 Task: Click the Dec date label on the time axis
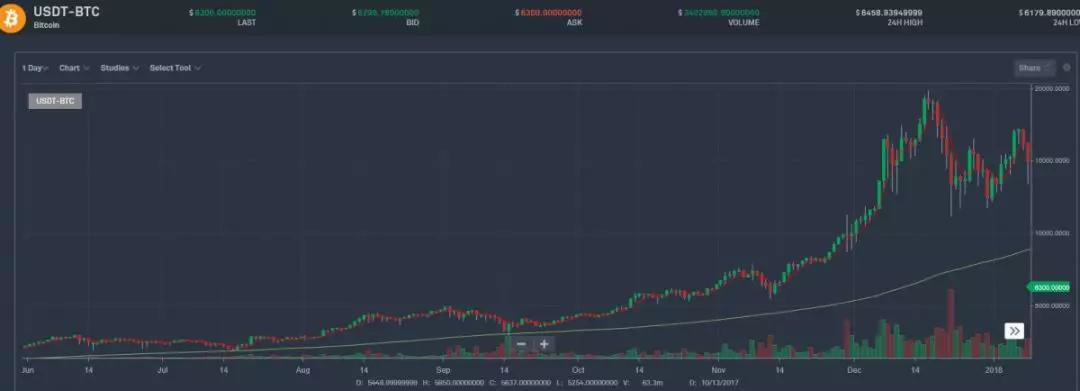click(x=854, y=370)
